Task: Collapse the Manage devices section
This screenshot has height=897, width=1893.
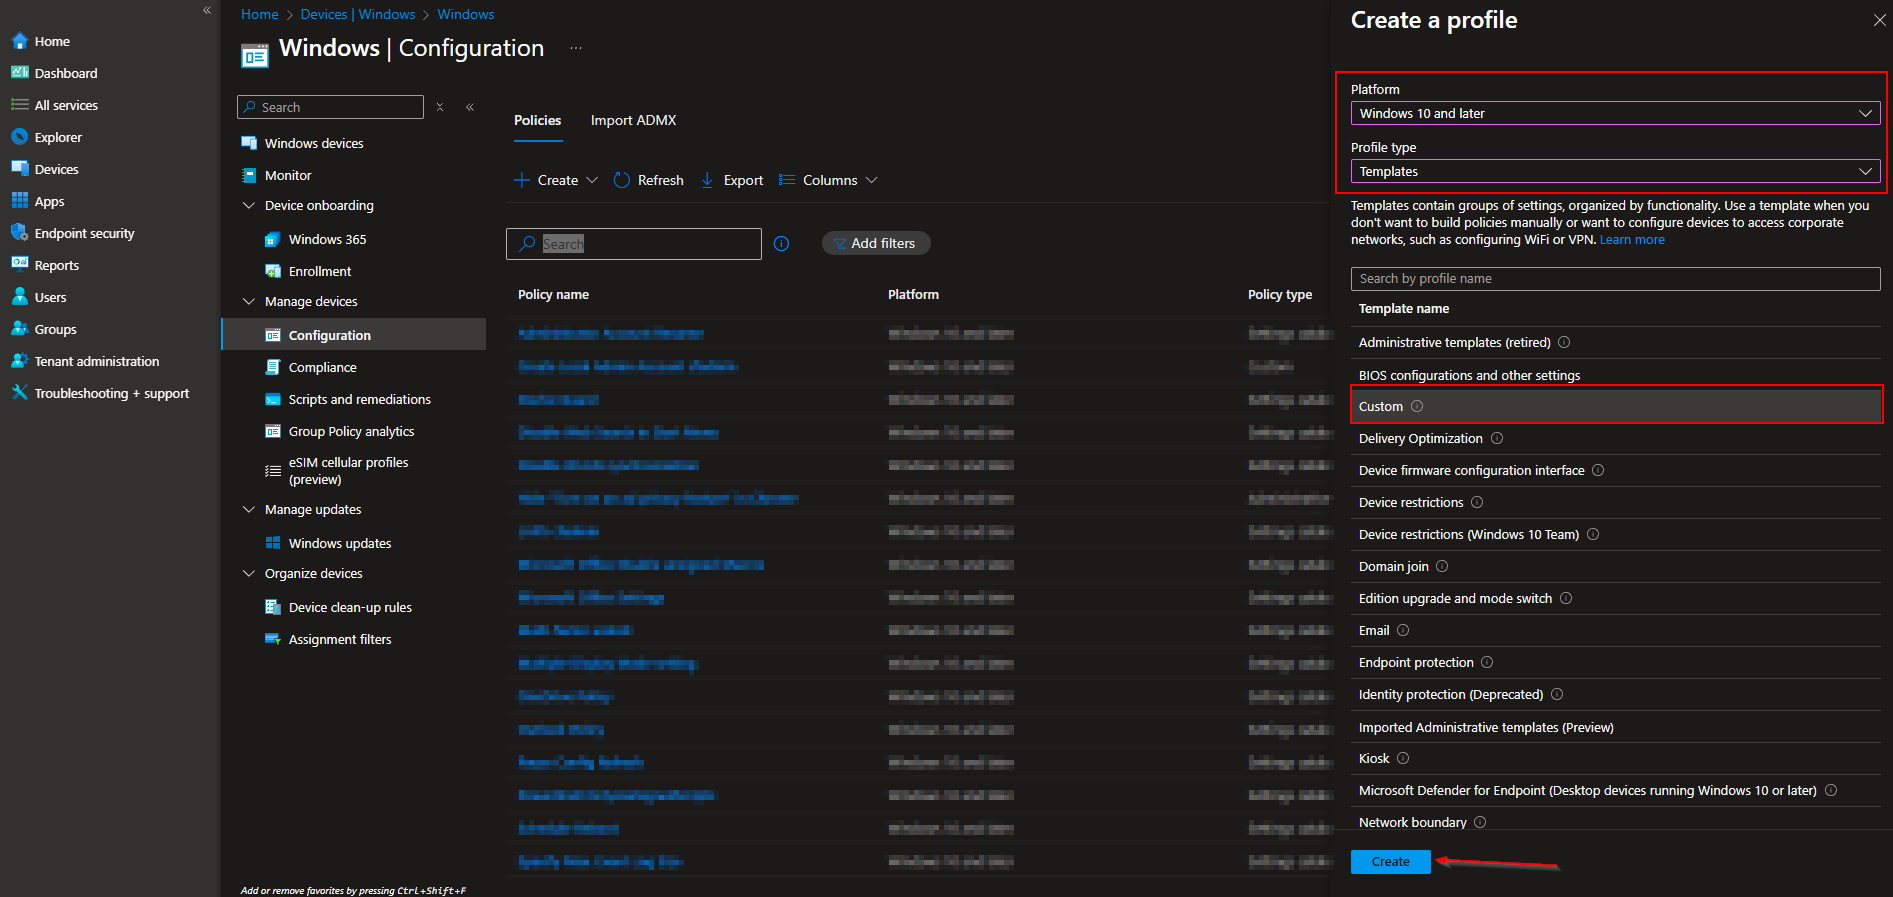Action: tap(249, 301)
